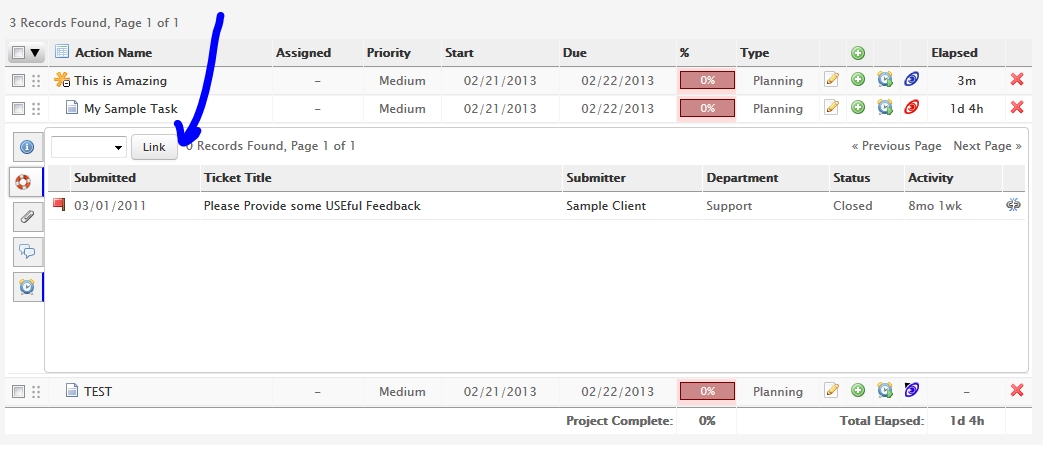Unlink the feedback ticket via its row icon
1047x449 pixels.
coord(1013,205)
